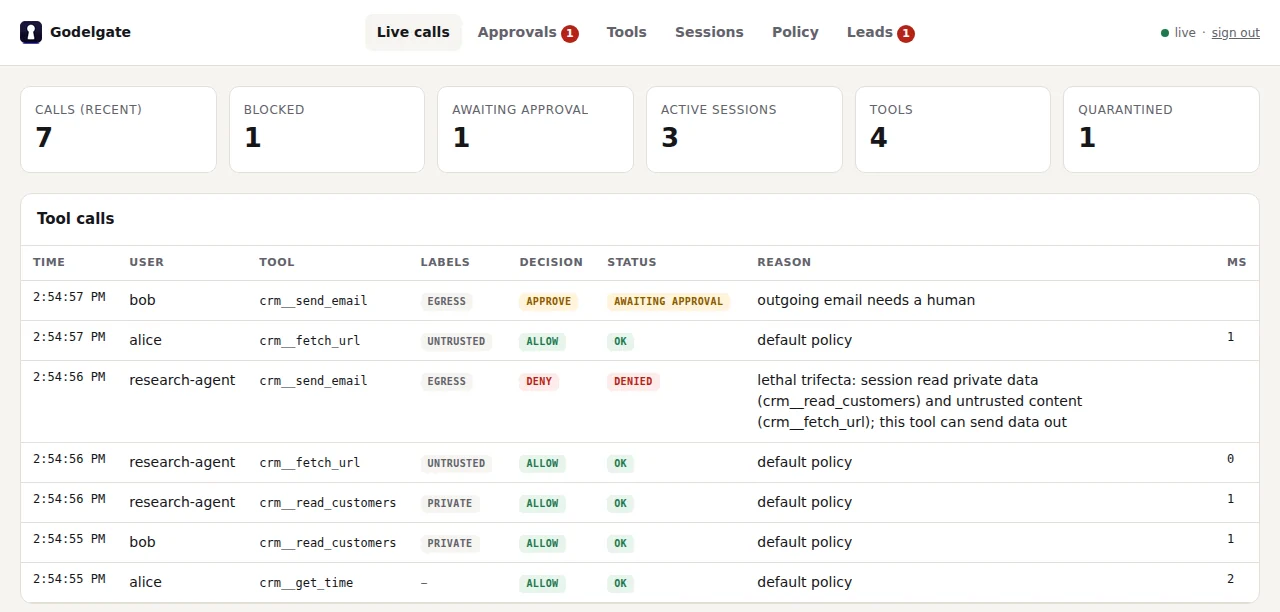Click research-agent in the denied send_email row
The width and height of the screenshot is (1280, 612).
(182, 380)
